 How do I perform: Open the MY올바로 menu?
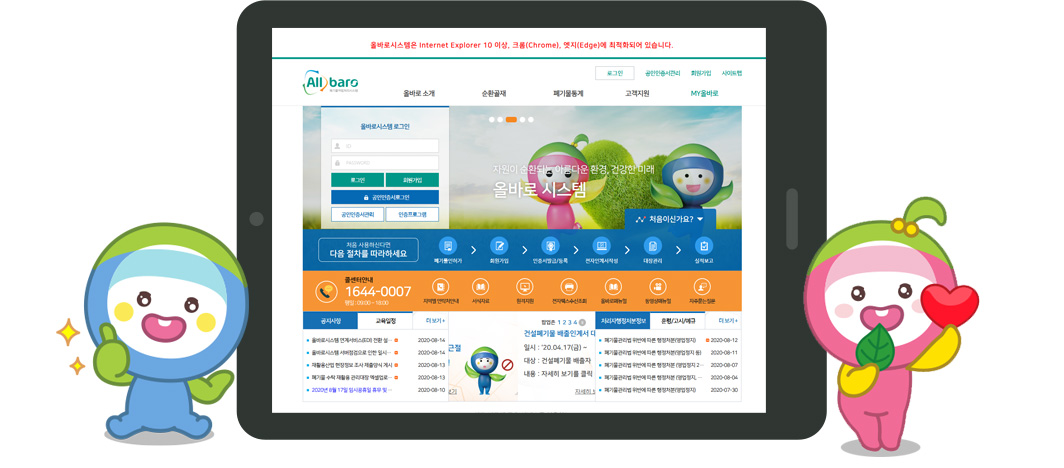(x=704, y=94)
